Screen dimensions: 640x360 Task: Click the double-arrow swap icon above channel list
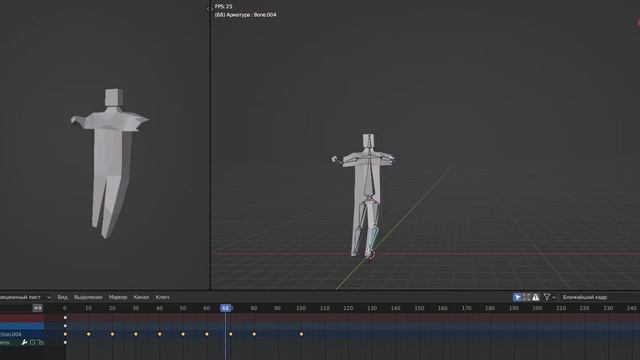pyautogui.click(x=38, y=308)
